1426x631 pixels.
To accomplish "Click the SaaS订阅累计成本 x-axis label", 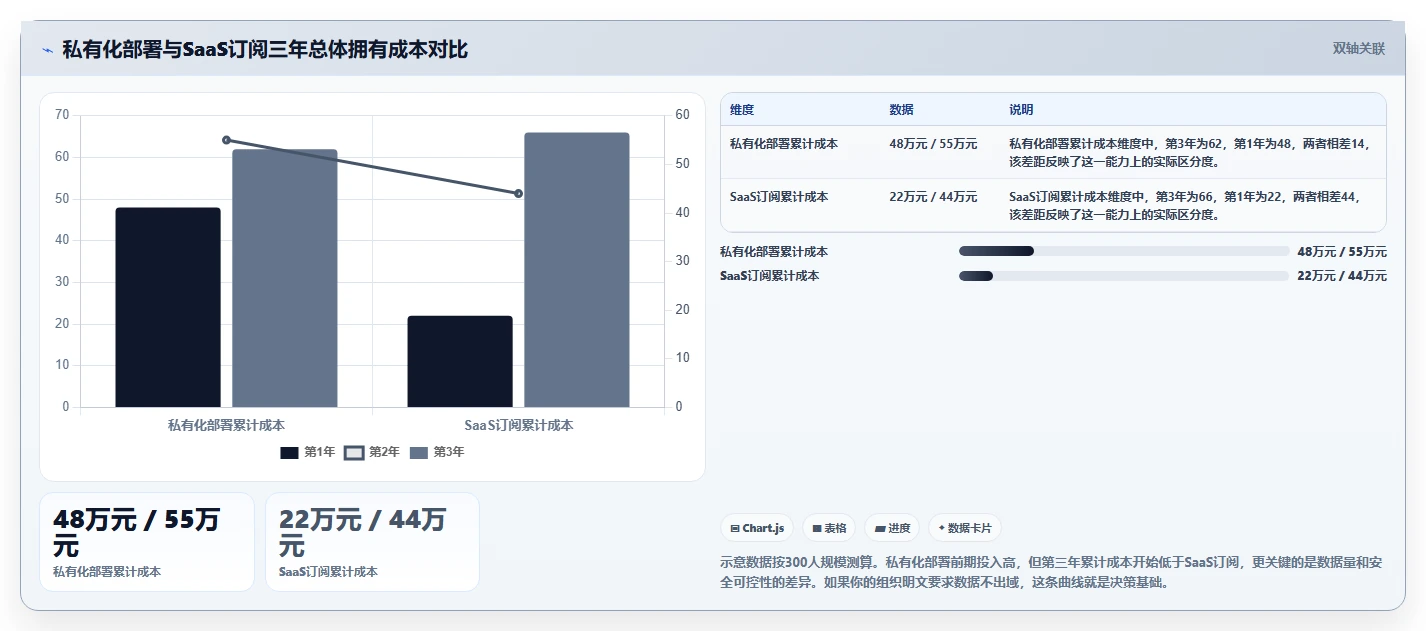I will tap(518, 425).
